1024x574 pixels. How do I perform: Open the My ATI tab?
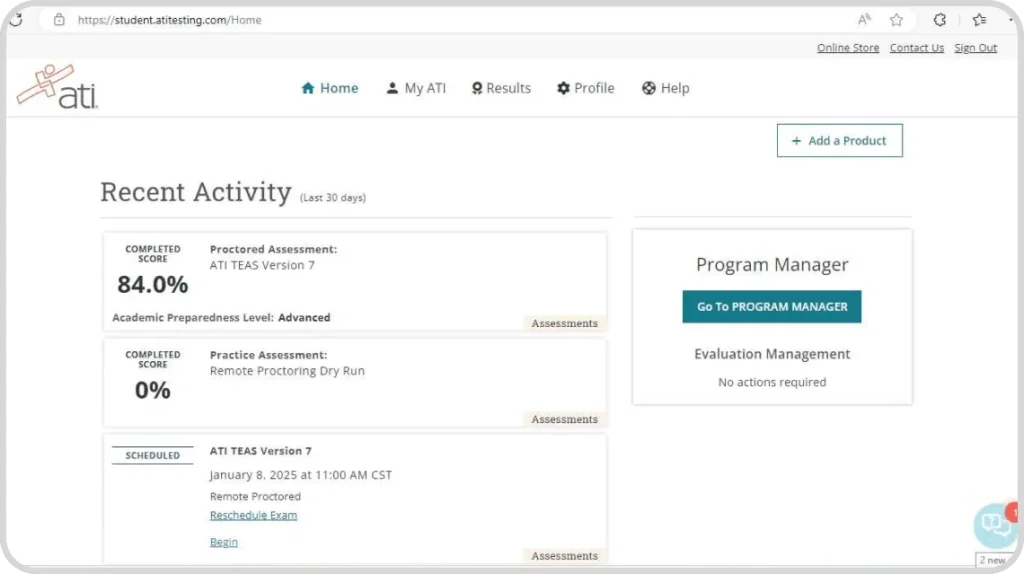(416, 88)
